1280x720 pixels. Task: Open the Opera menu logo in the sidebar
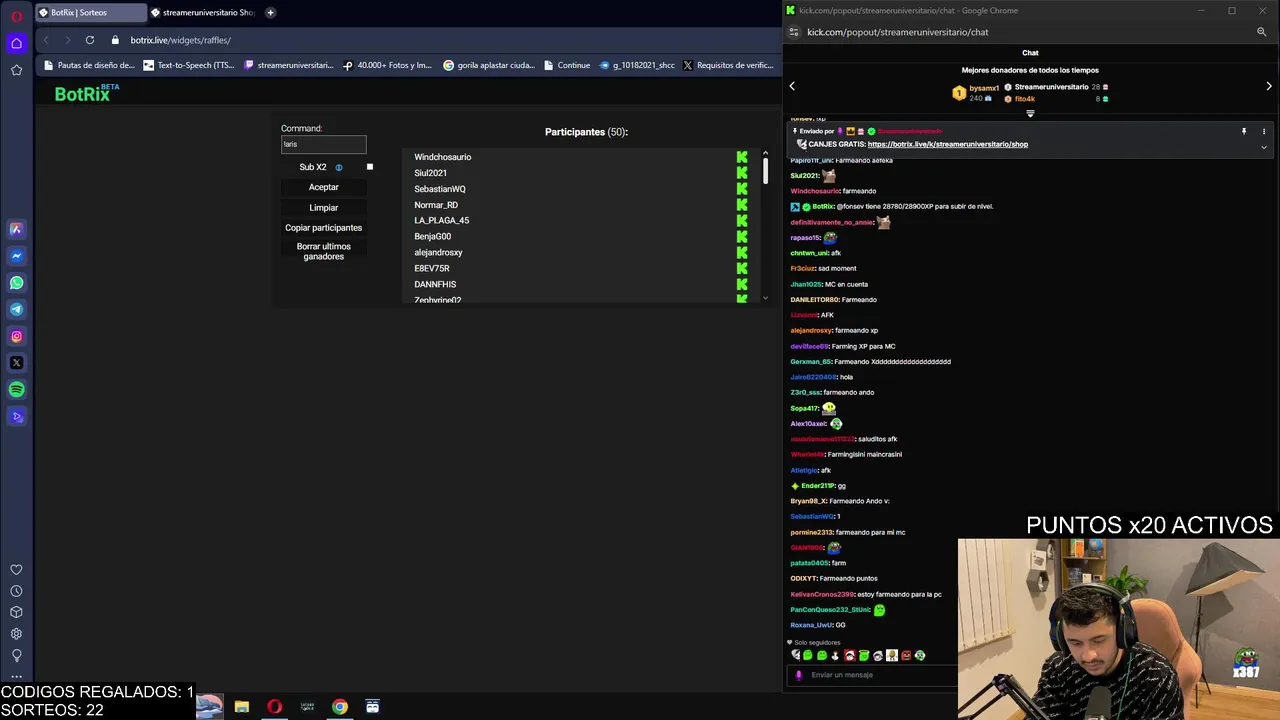[16, 15]
